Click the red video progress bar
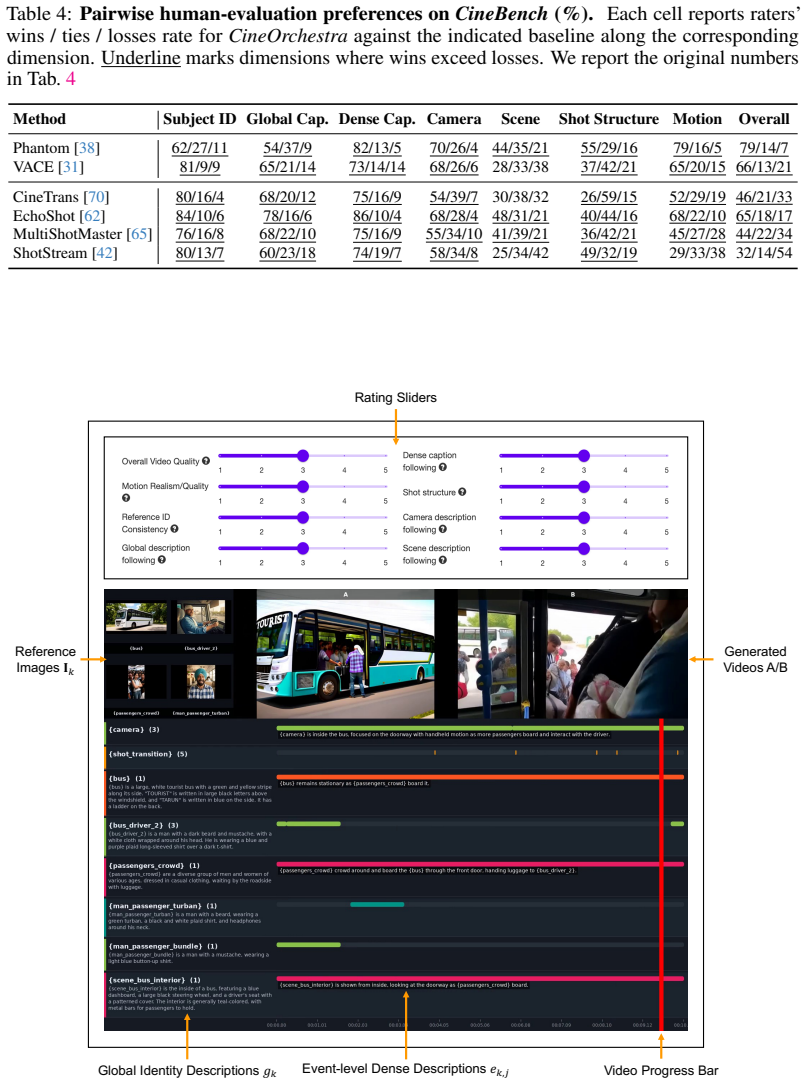The width and height of the screenshot is (806, 1084). [x=662, y=875]
